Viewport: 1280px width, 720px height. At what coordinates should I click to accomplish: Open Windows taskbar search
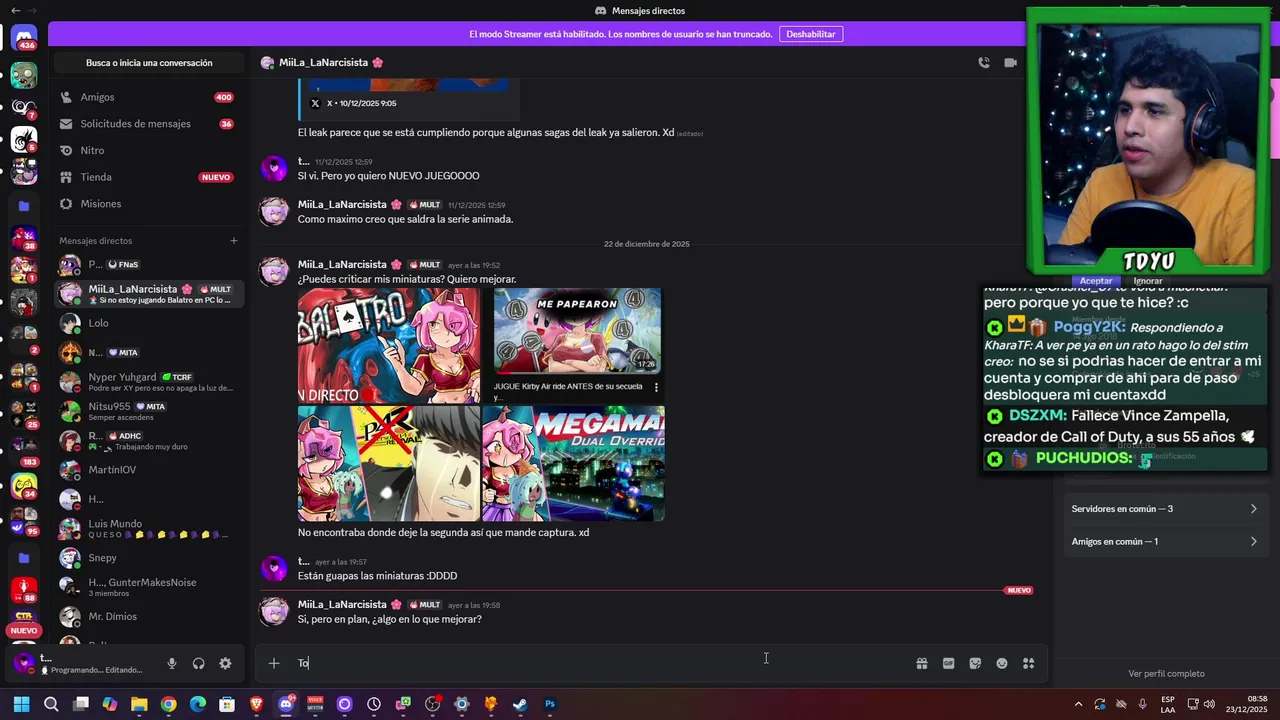51,704
